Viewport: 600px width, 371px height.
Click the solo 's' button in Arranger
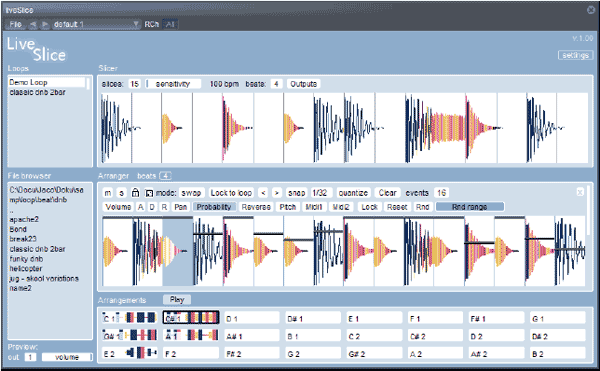pos(121,193)
